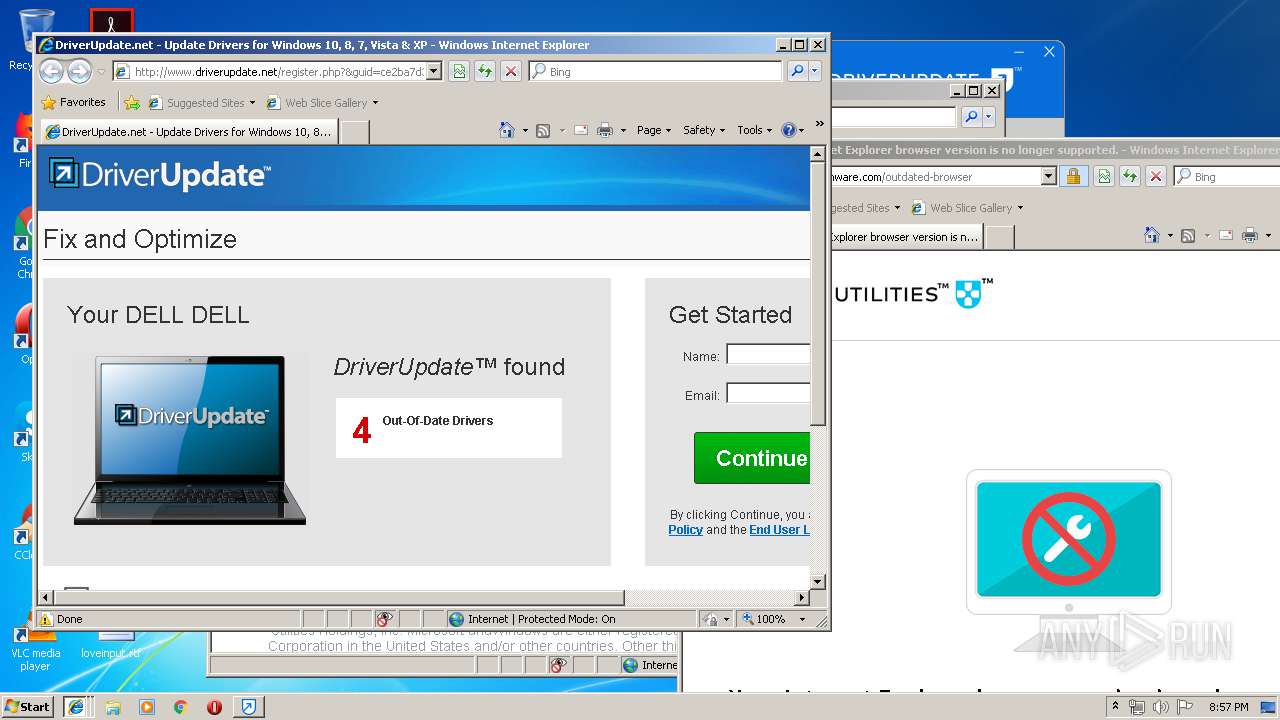The width and height of the screenshot is (1280, 720).
Task: Click the scroll down arrow button
Action: (818, 581)
